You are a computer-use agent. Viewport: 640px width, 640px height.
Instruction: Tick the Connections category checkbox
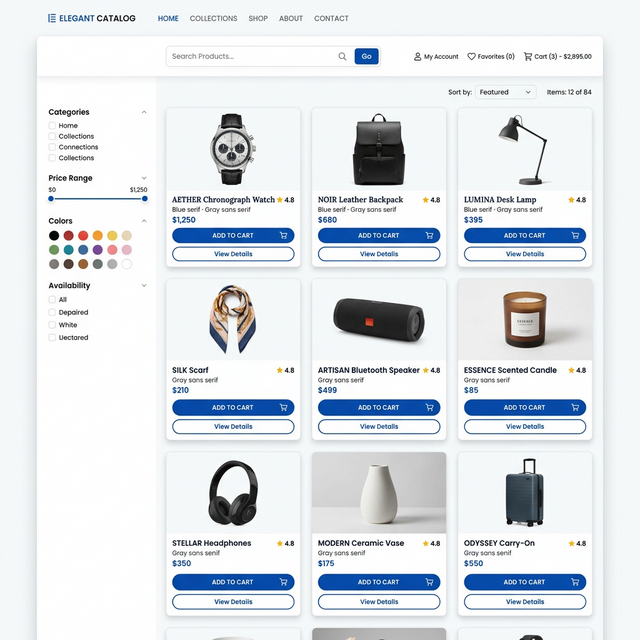click(x=52, y=147)
